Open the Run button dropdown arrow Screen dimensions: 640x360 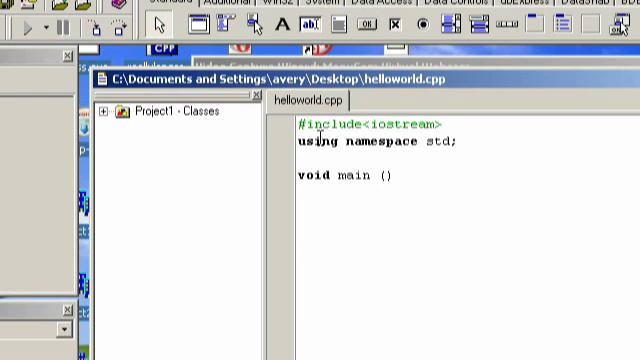click(x=46, y=28)
